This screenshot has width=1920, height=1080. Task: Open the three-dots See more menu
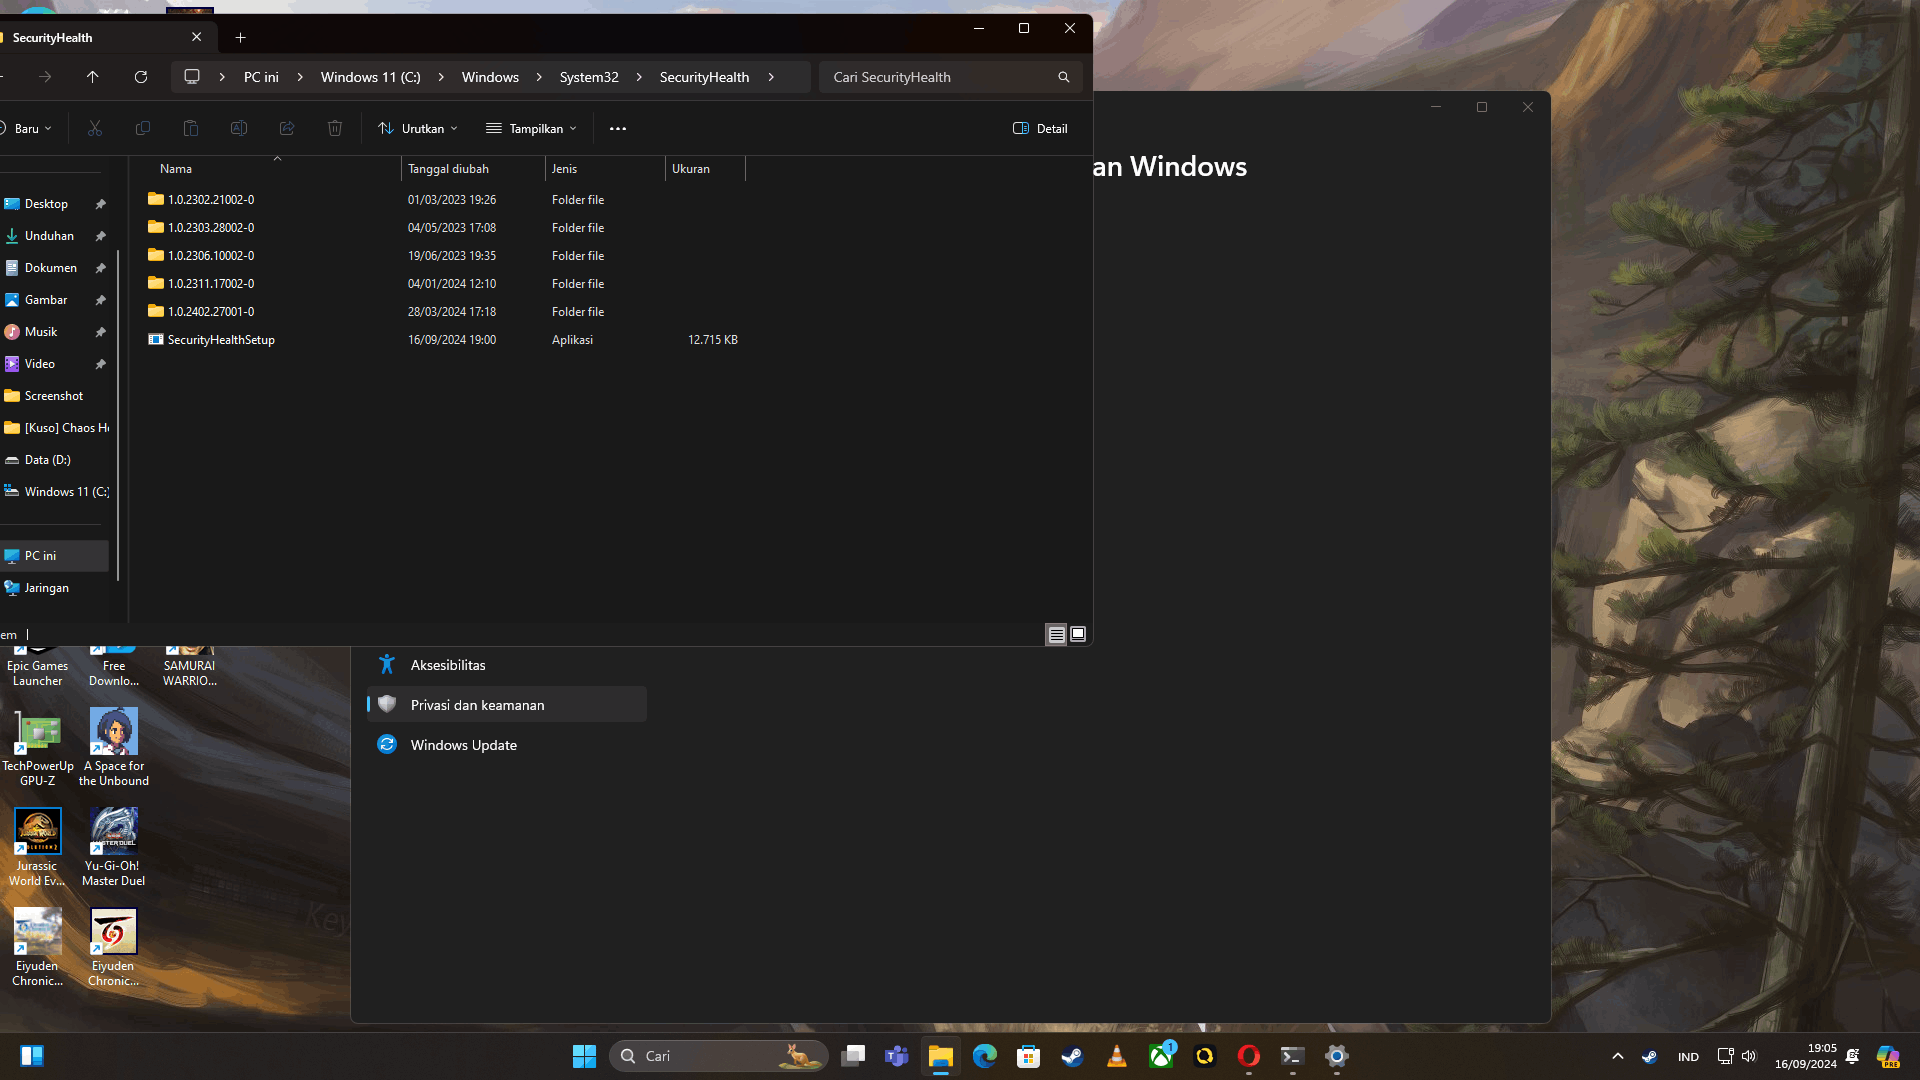click(618, 128)
